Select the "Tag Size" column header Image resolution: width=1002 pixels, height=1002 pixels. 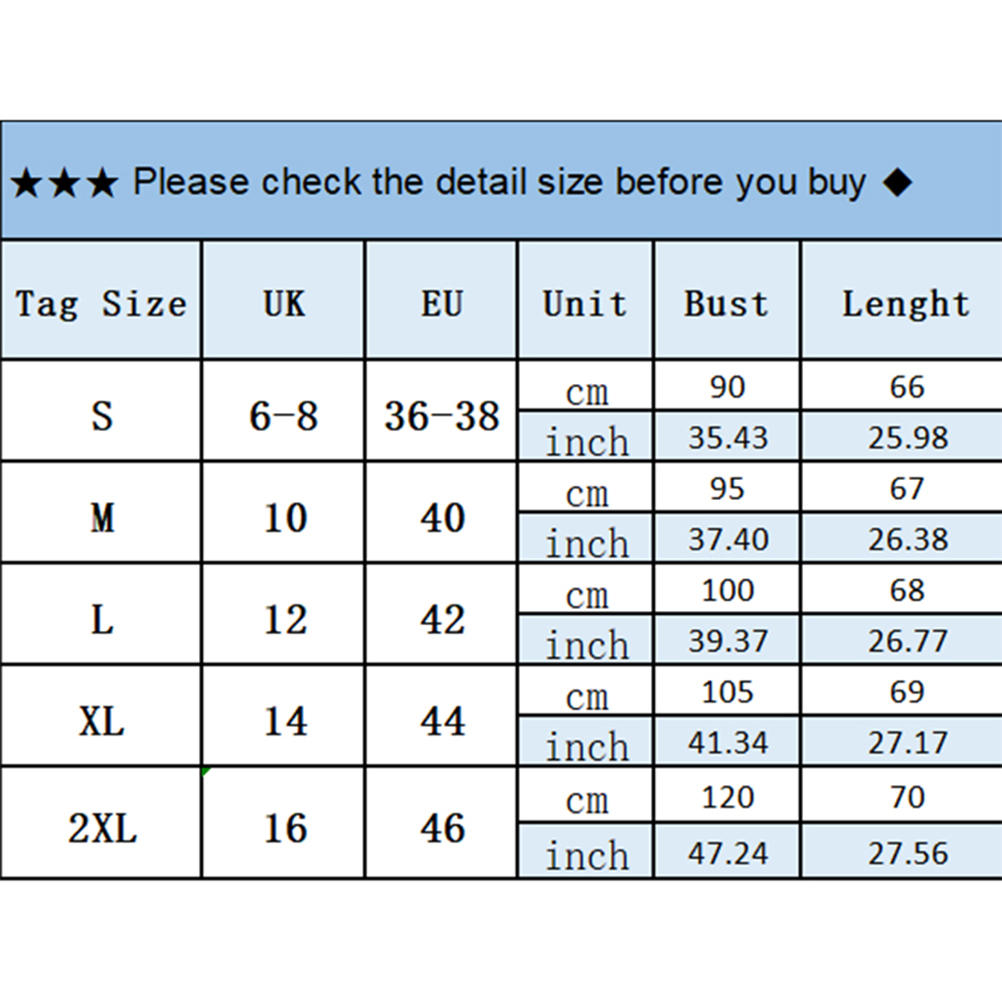pos(101,303)
